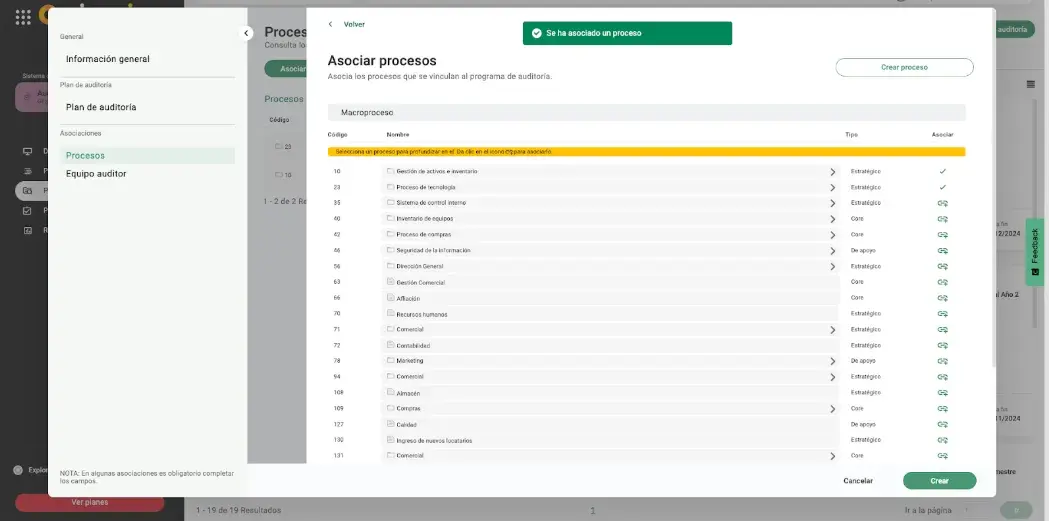
Task: Click the apps grid icon at top left
Action: (23, 17)
